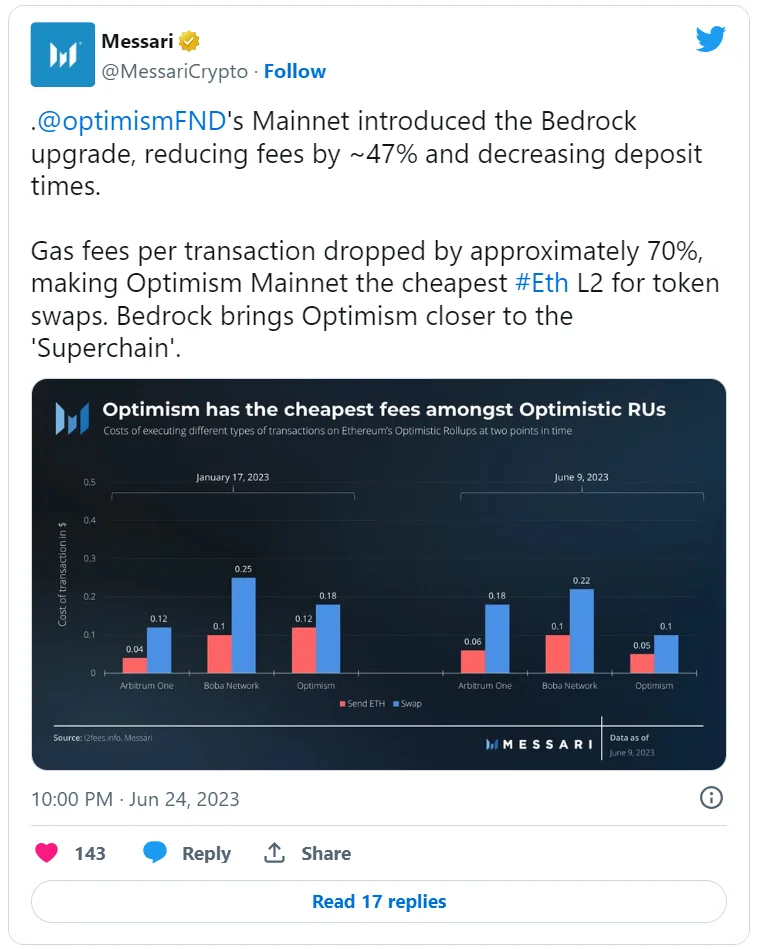Open the Messari display name link
Image resolution: width=757 pixels, height=949 pixels.
click(137, 41)
